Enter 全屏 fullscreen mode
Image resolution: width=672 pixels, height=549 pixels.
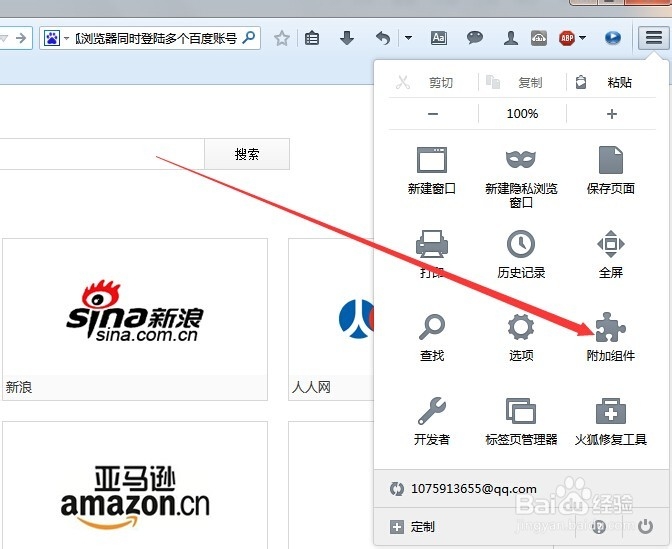point(611,255)
